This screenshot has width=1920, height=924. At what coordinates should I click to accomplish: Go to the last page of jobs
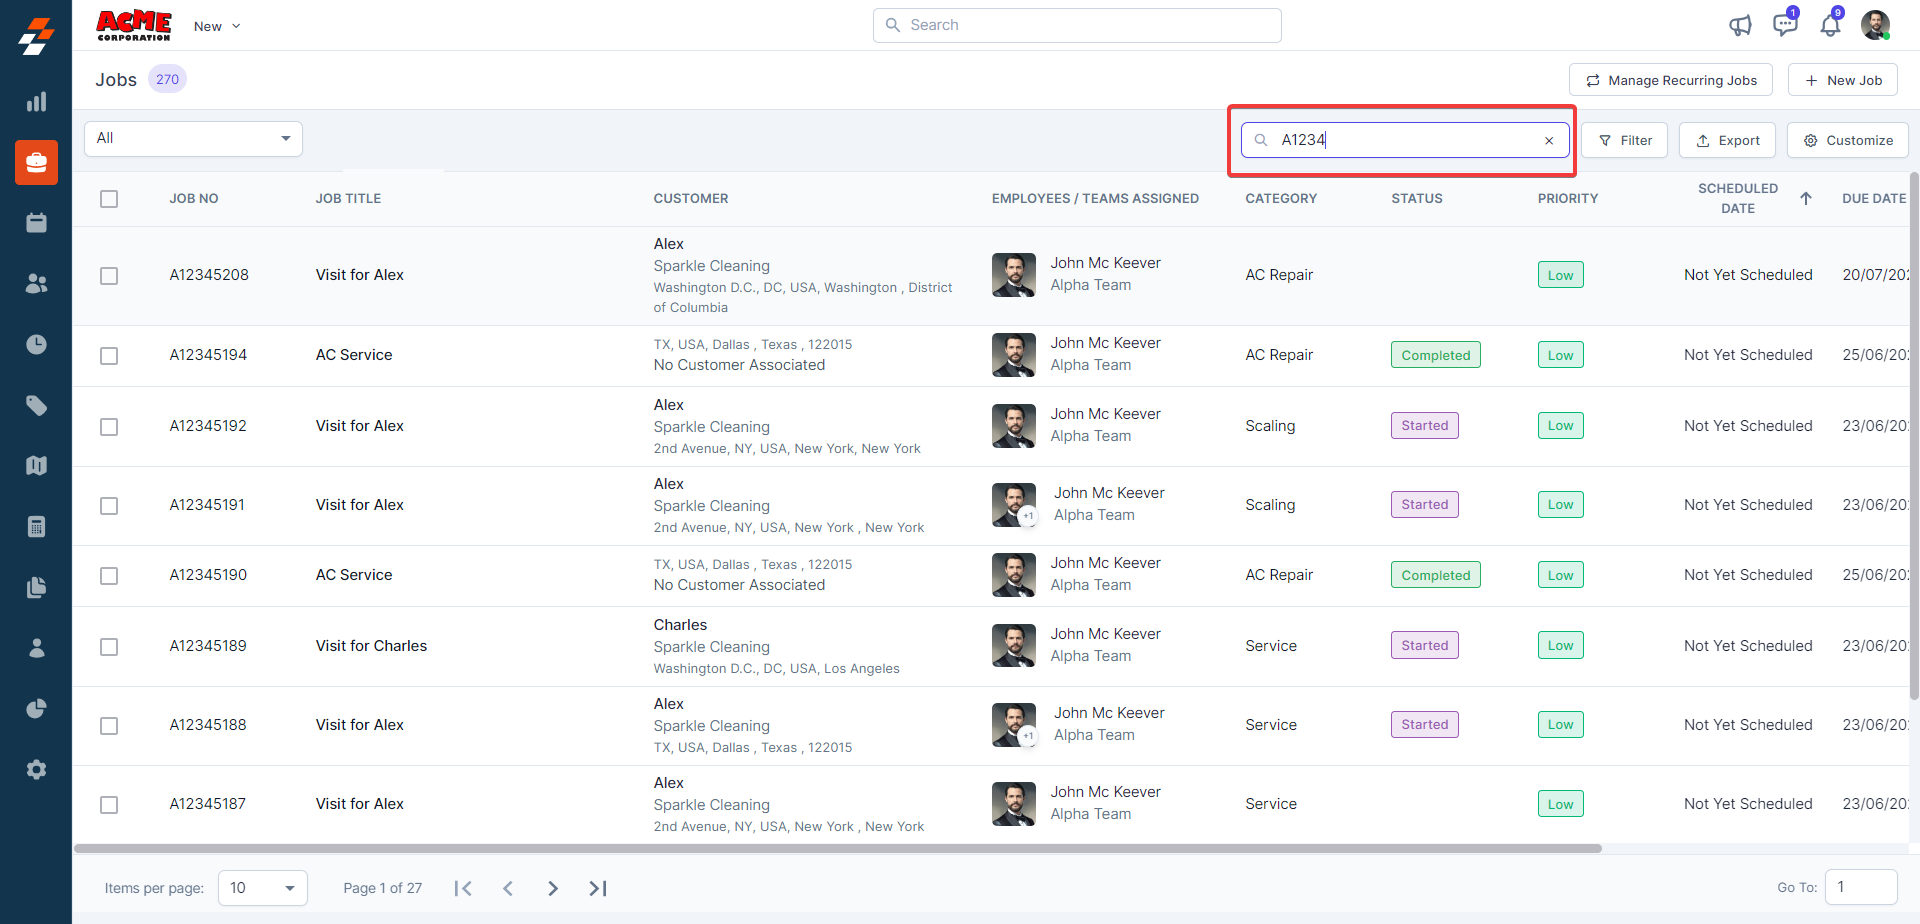598,888
